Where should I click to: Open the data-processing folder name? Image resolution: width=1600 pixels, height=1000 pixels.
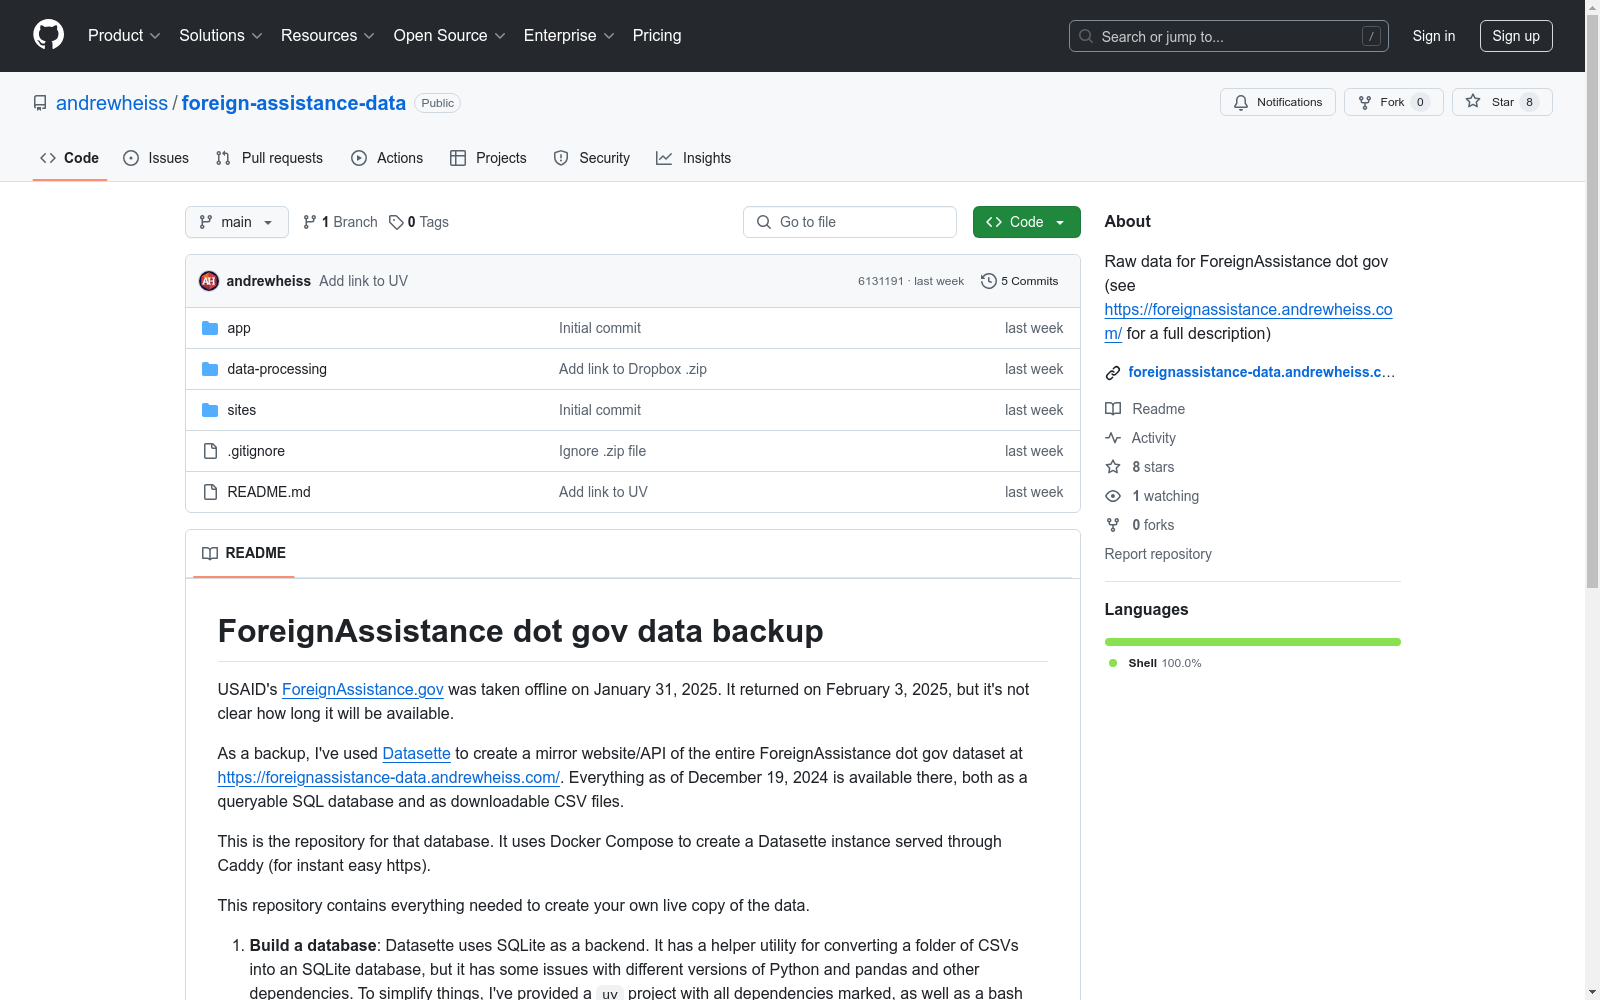point(277,369)
